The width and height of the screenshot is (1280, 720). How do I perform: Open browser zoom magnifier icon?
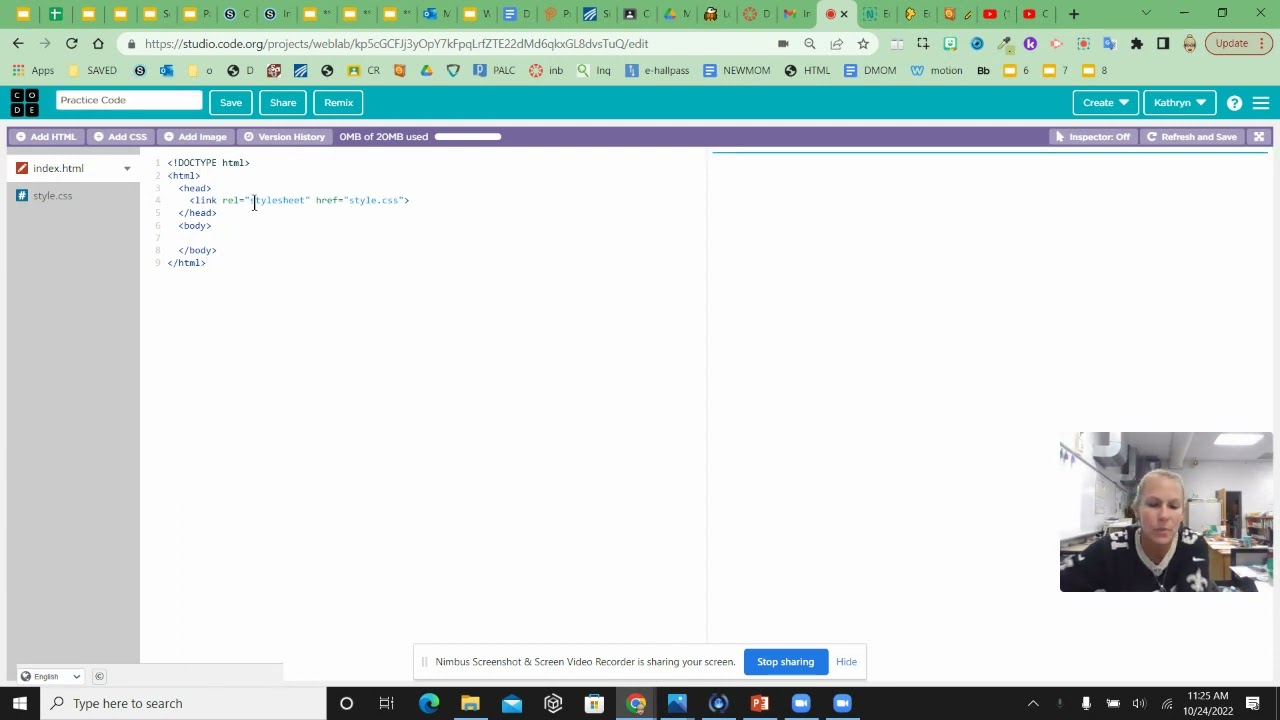pos(810,44)
